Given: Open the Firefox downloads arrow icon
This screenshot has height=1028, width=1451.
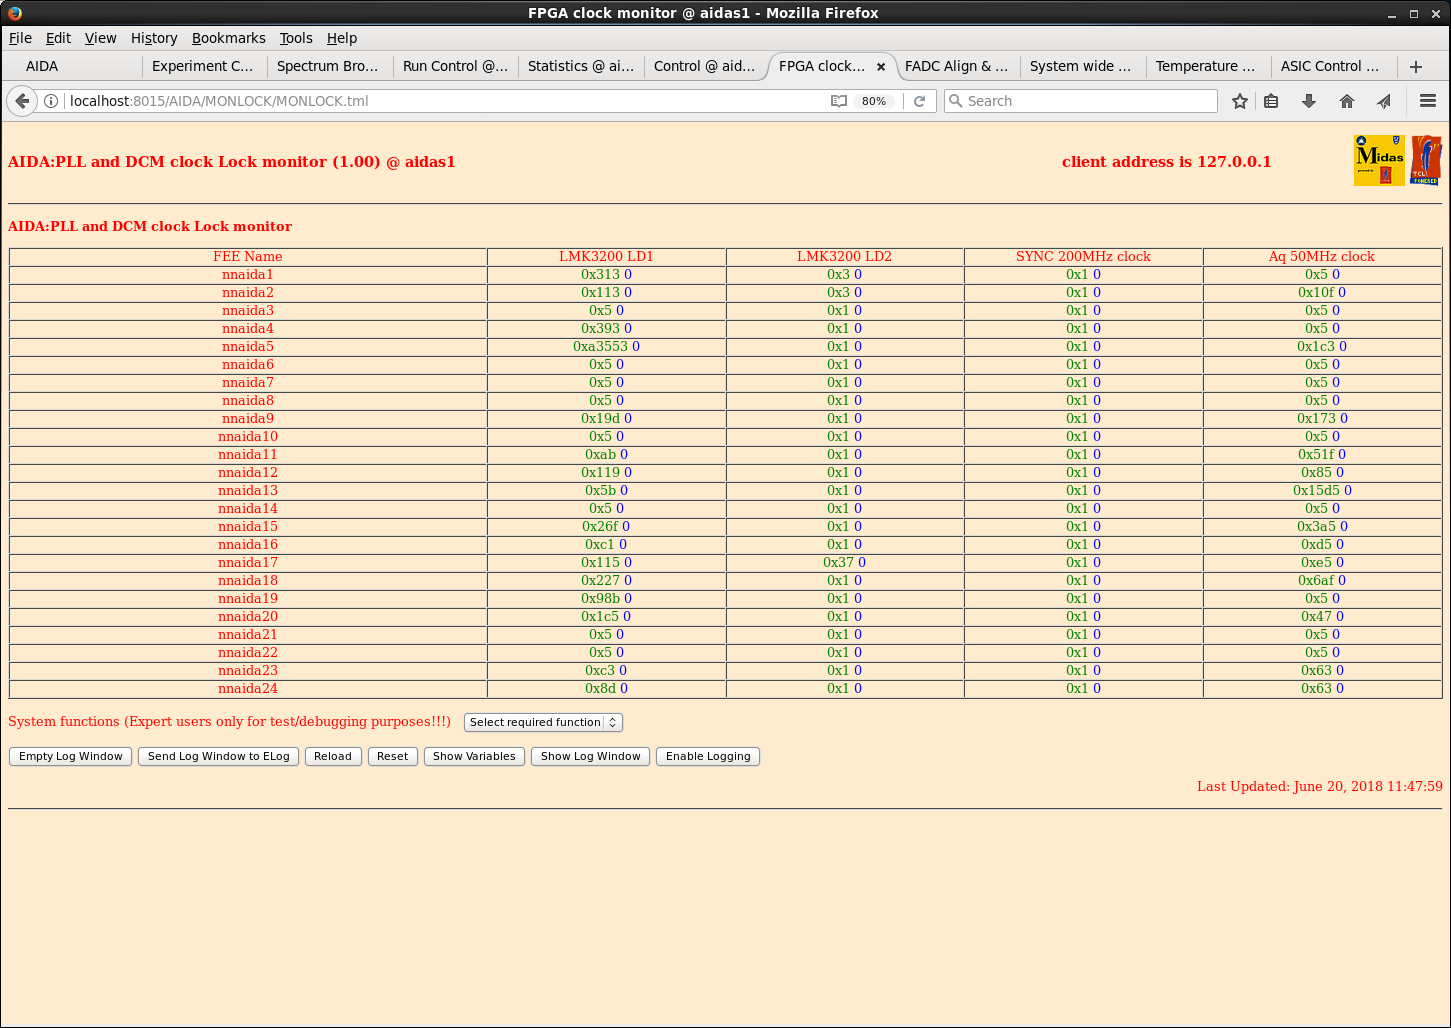Looking at the screenshot, I should (x=1308, y=101).
